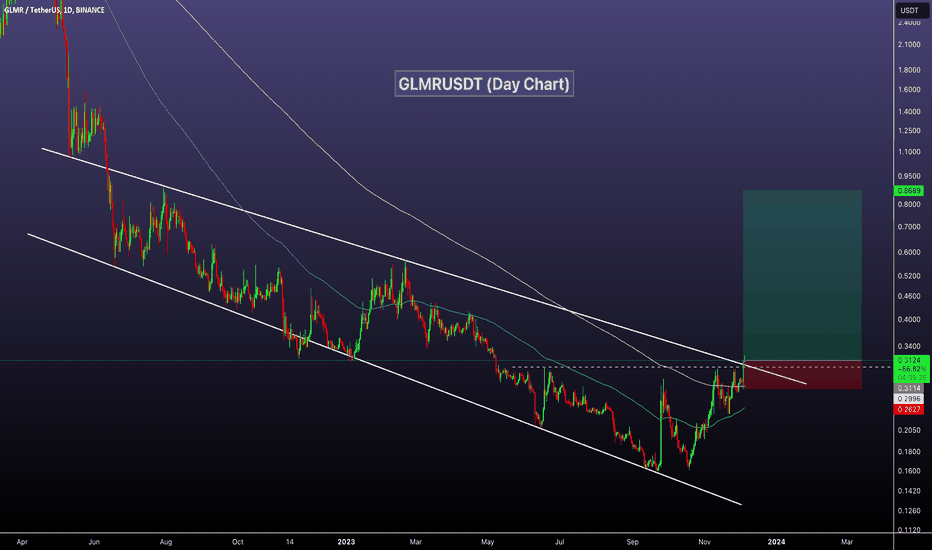Click the Aug label on time axis
The height and width of the screenshot is (550, 932).
pyautogui.click(x=166, y=542)
